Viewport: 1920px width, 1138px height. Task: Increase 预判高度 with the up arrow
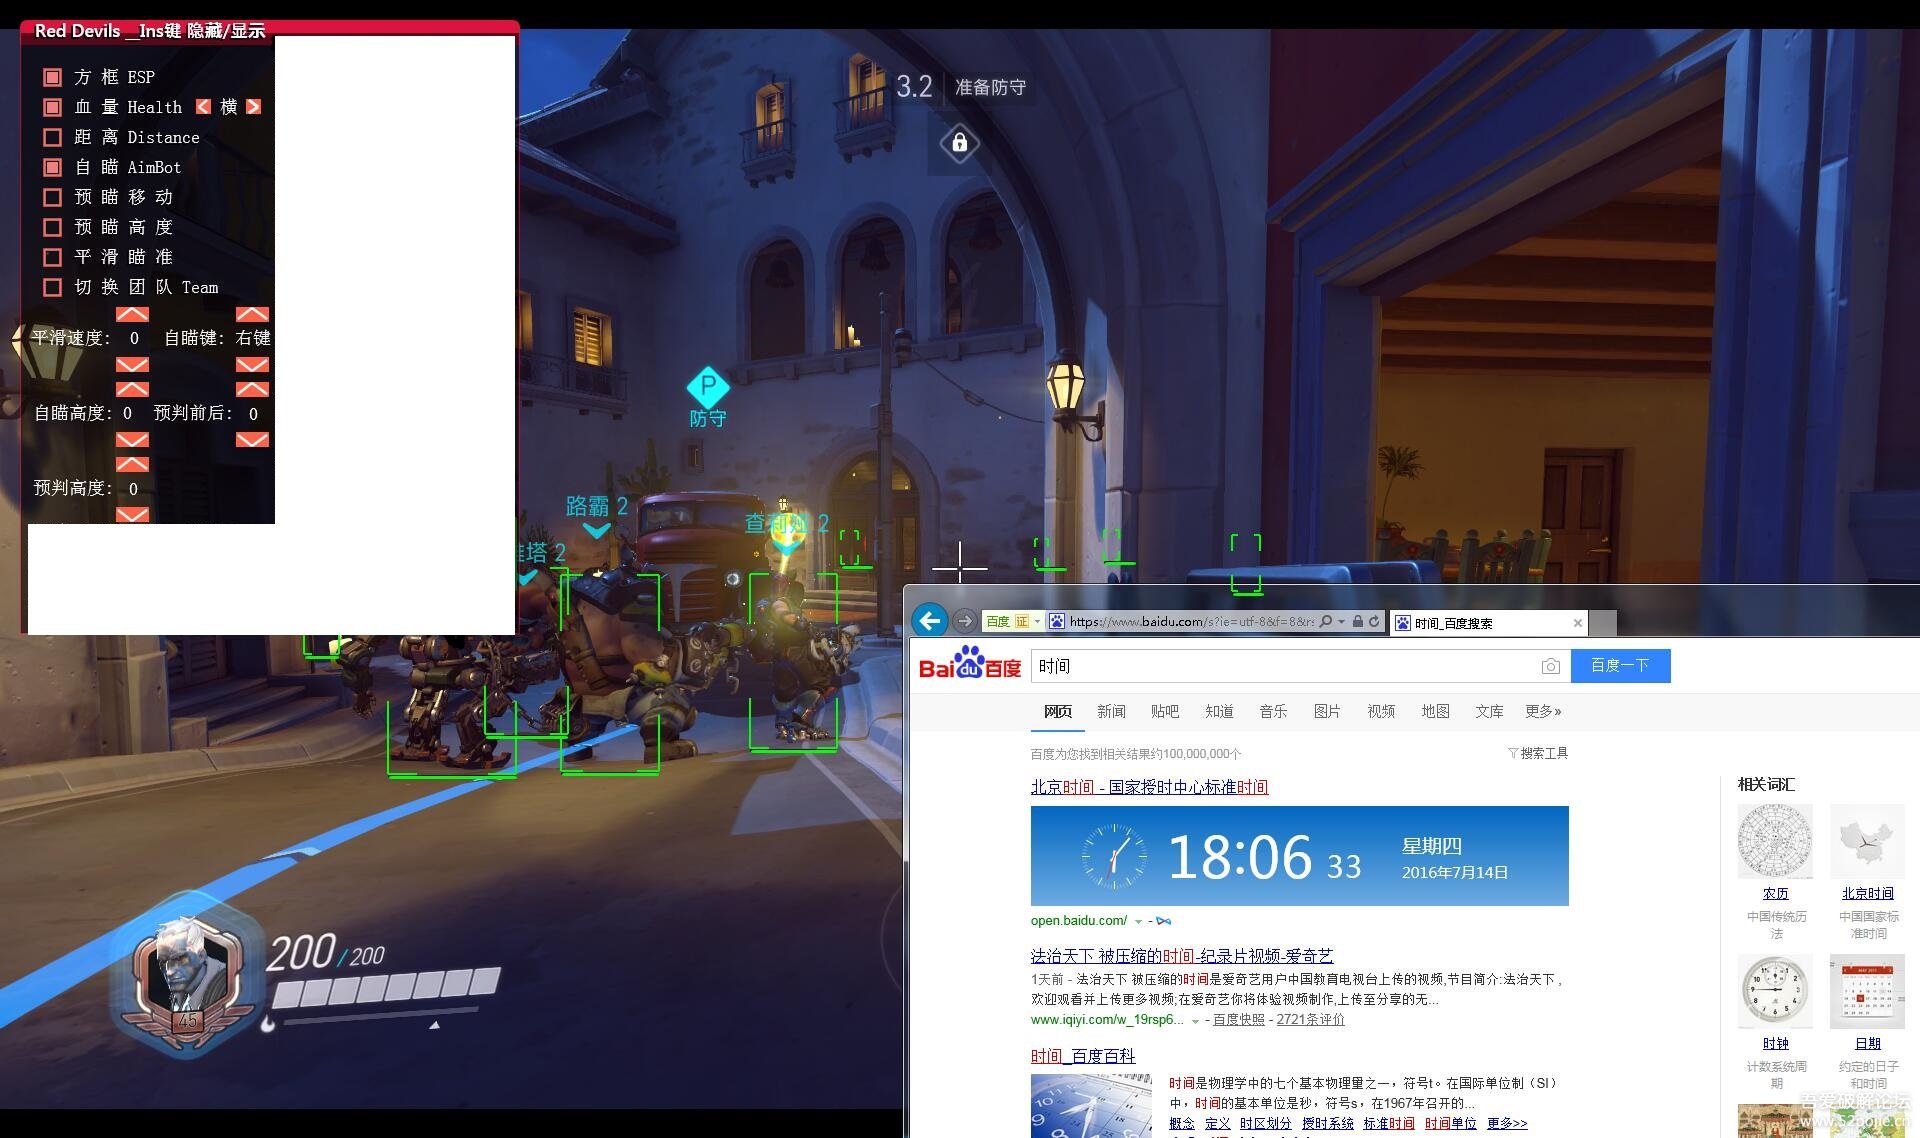point(132,464)
